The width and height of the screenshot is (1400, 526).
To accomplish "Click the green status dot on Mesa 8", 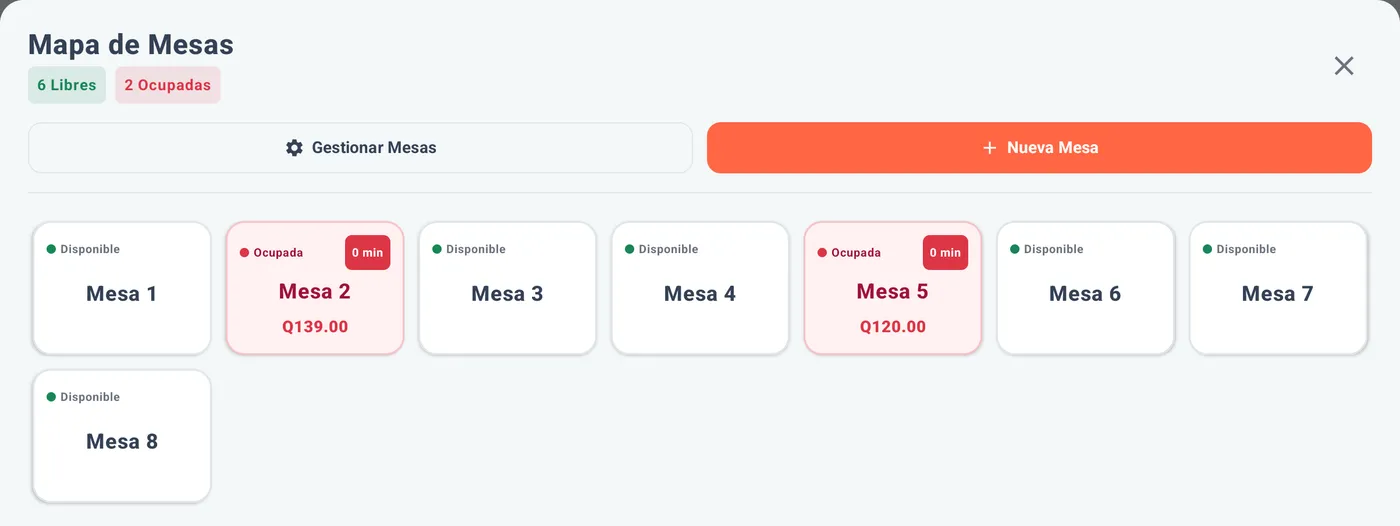I will (51, 397).
